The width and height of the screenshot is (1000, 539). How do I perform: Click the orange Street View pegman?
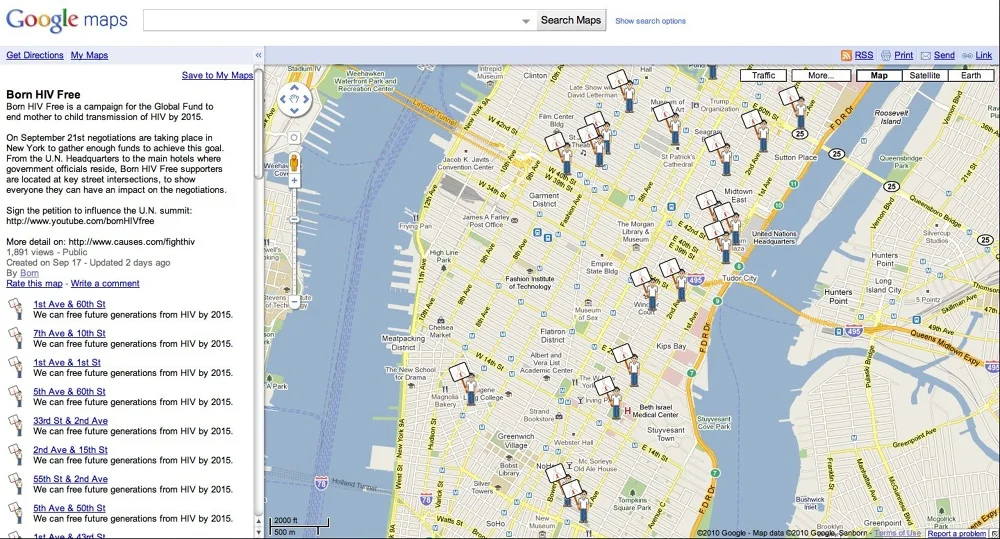[x=294, y=163]
